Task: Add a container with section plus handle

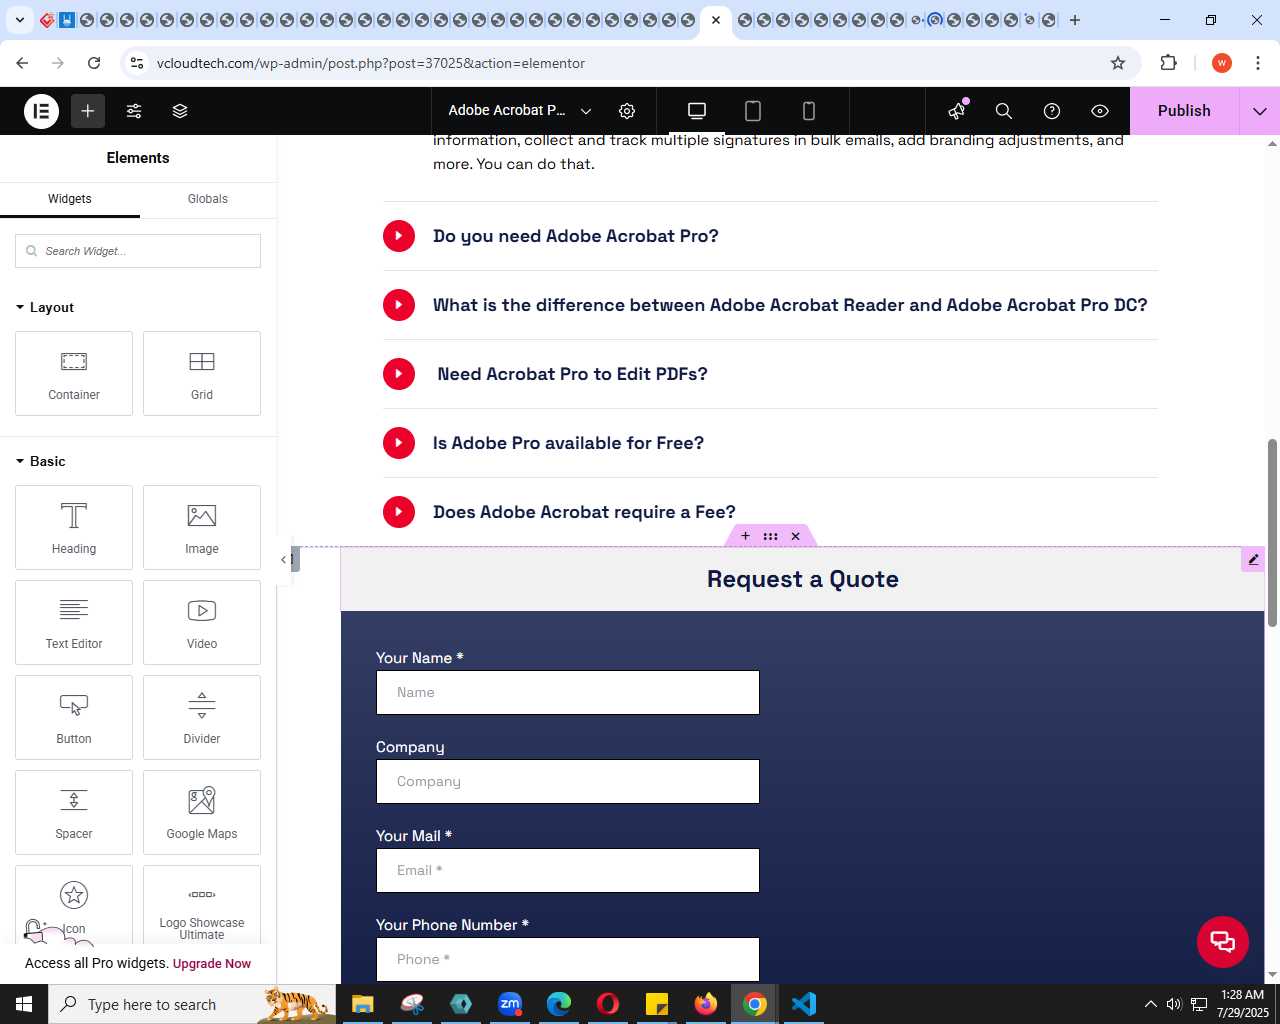Action: point(745,536)
